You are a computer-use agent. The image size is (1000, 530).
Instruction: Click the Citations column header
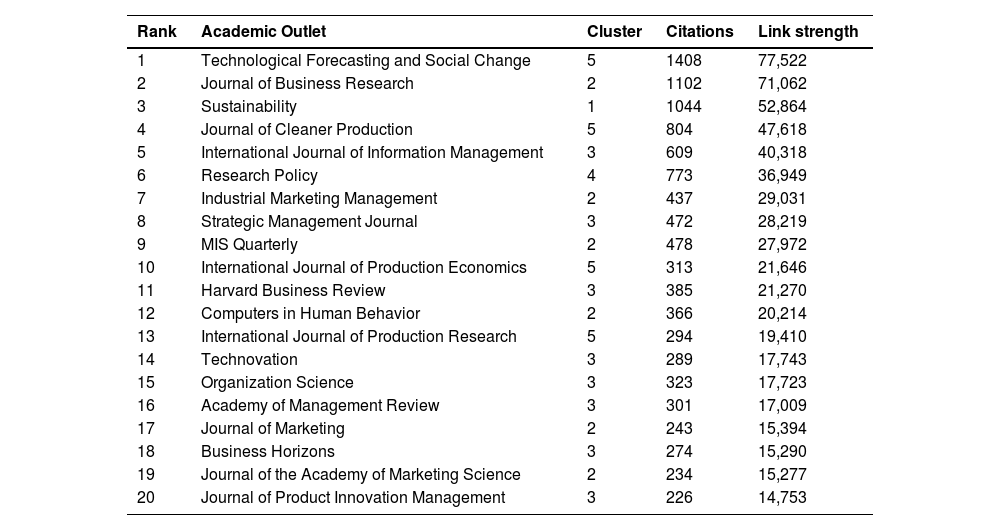[x=699, y=31]
